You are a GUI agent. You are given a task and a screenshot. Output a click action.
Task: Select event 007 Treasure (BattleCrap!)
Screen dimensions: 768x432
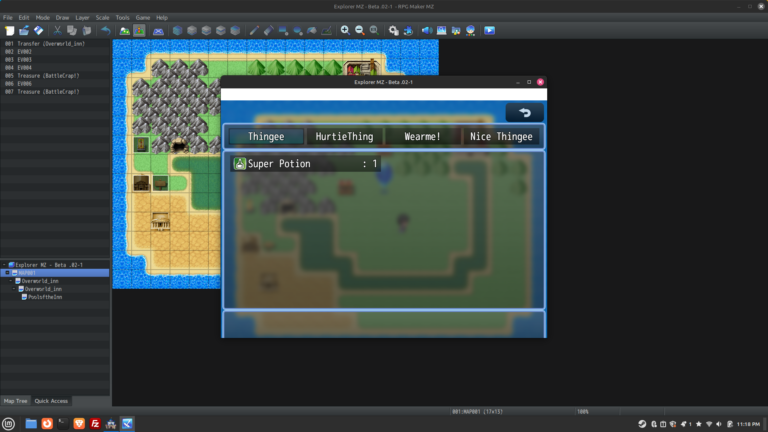[55, 92]
